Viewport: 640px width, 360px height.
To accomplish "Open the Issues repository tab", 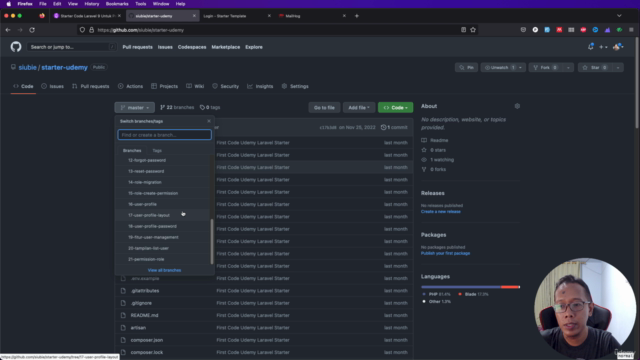I will tap(52, 86).
